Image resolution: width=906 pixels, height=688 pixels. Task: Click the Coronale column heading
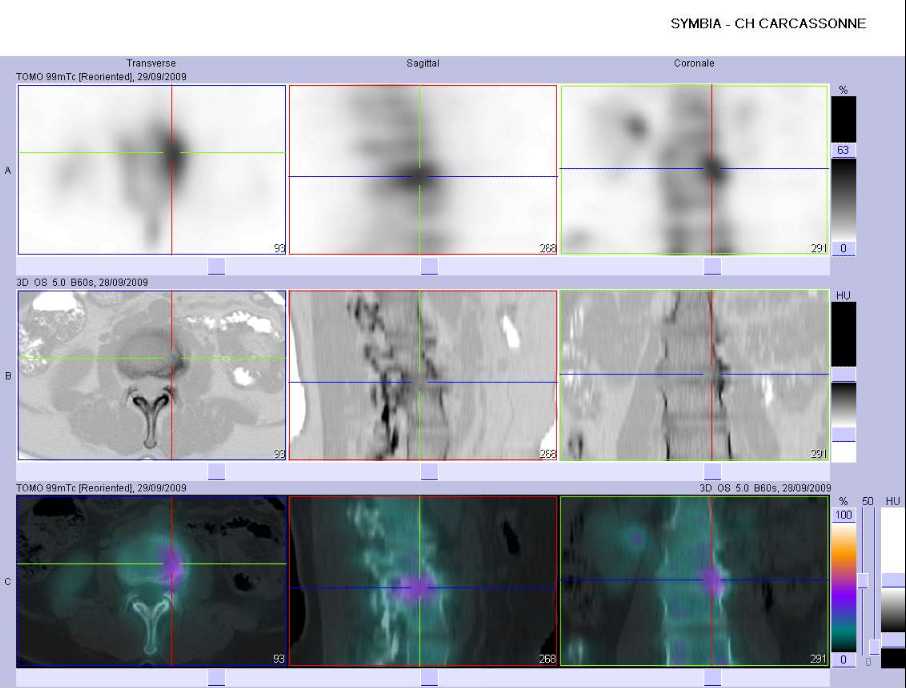[x=694, y=63]
